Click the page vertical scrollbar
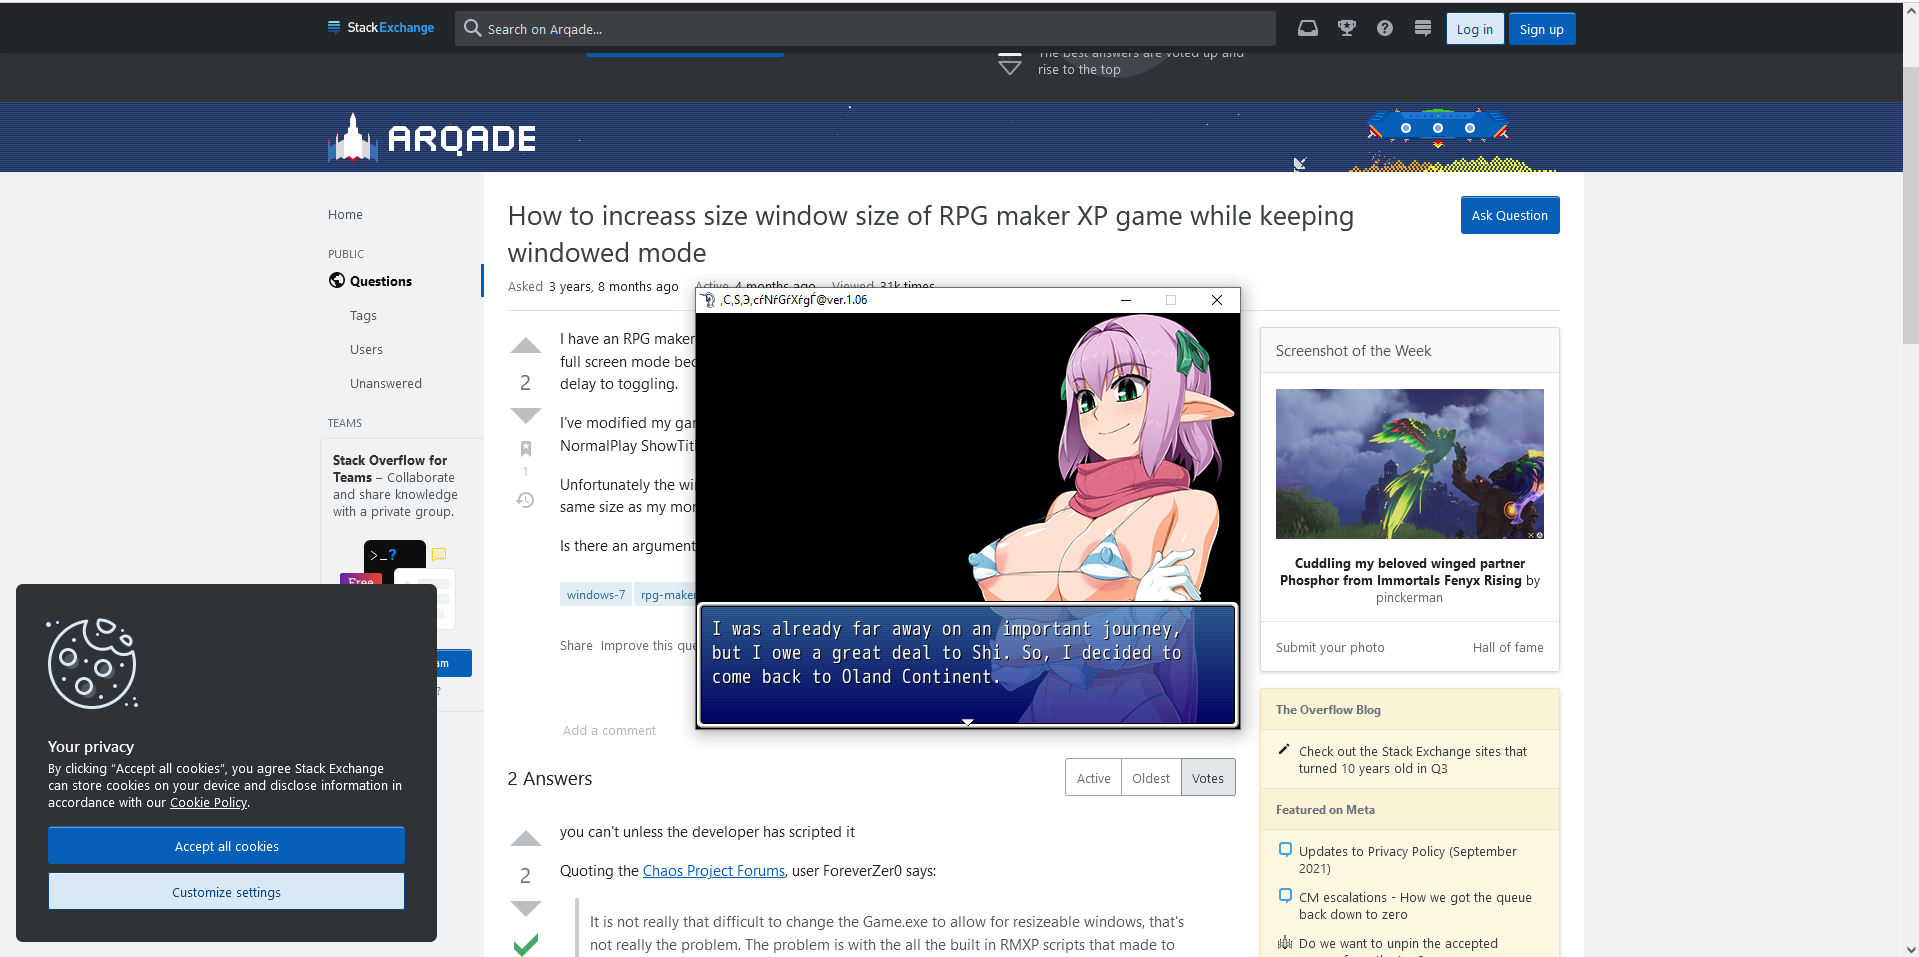Image resolution: width=1919 pixels, height=957 pixels. pos(1910,207)
